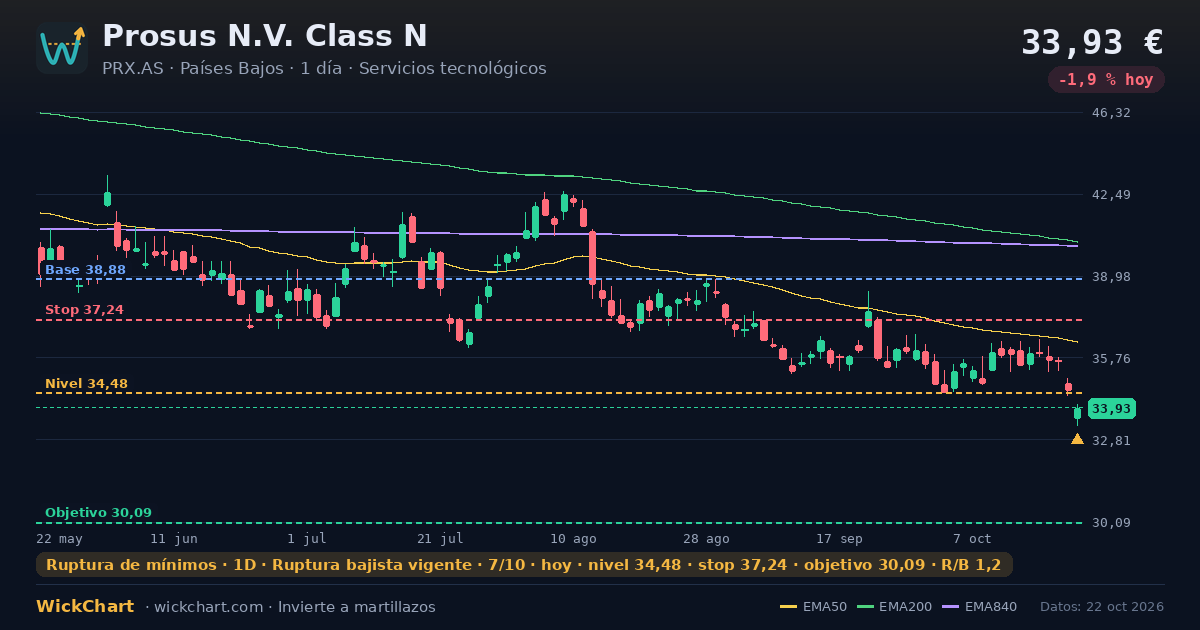Click the 21 jul date label
1200x630 pixels.
click(x=440, y=538)
